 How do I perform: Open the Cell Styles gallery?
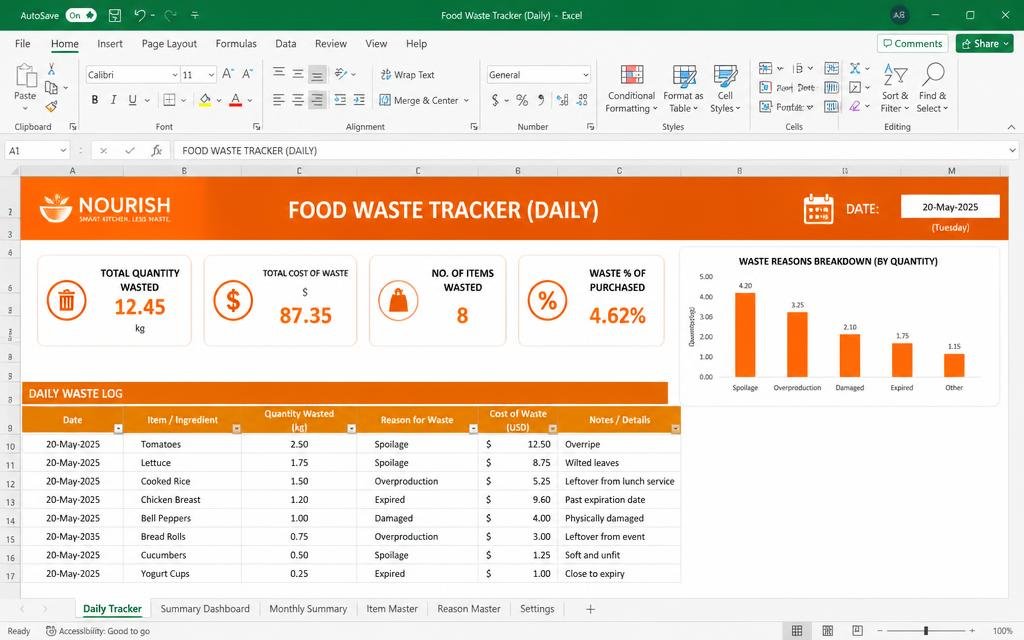point(725,88)
